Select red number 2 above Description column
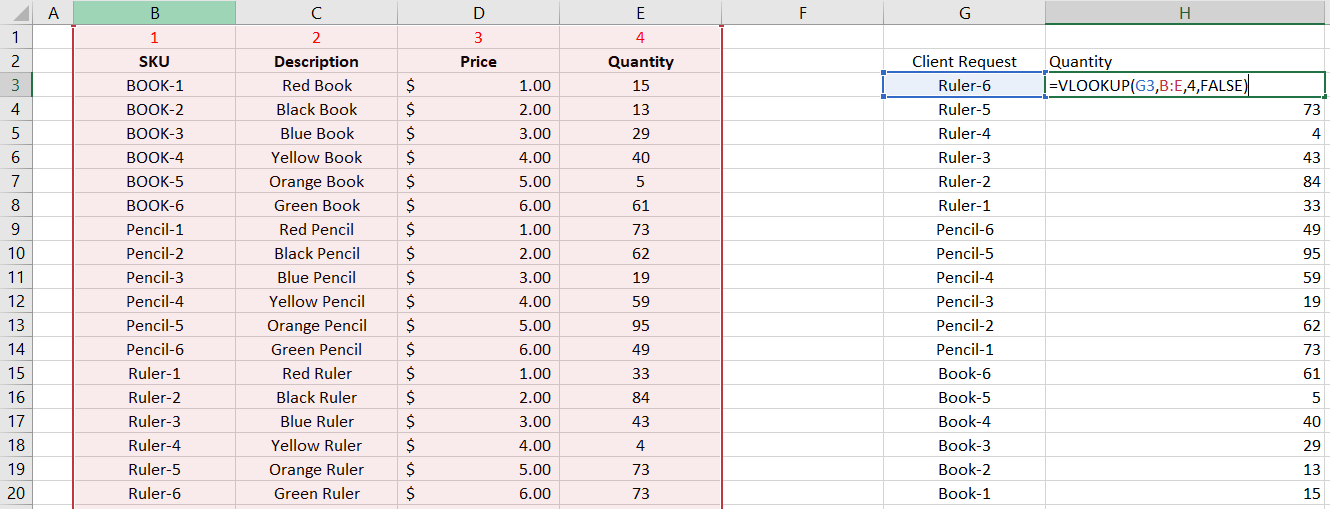The height and width of the screenshot is (509, 1330). pyautogui.click(x=317, y=38)
